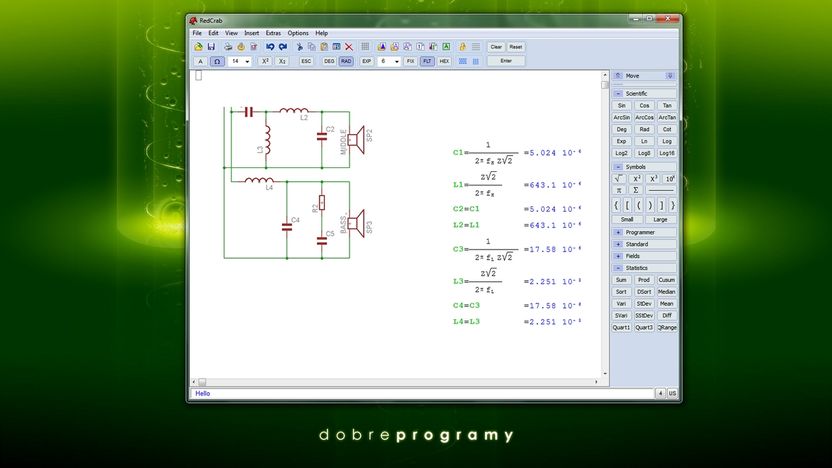Open the Options menu
This screenshot has width=832, height=468.
pos(298,33)
